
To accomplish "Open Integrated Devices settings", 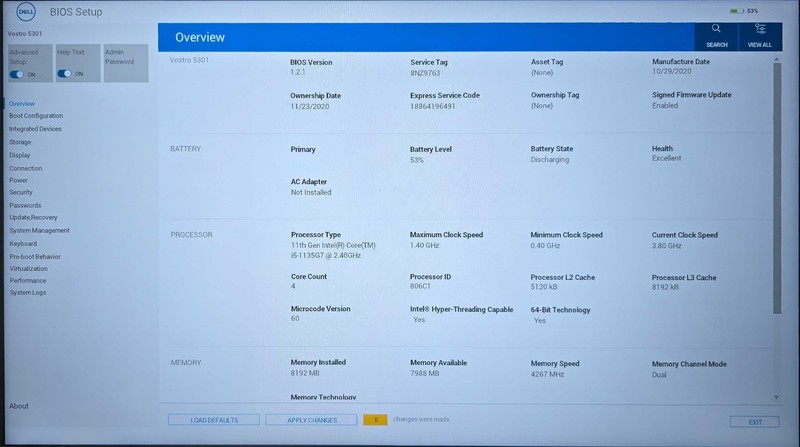I will [35, 129].
